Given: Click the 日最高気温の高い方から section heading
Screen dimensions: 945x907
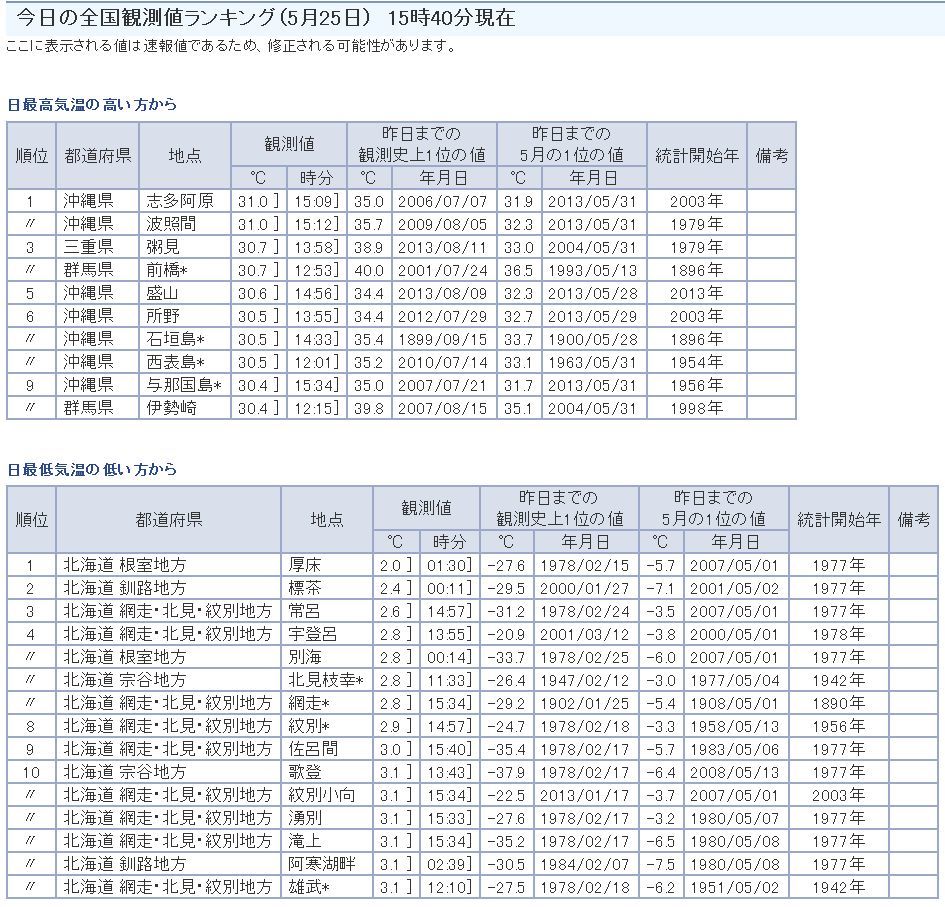Looking at the screenshot, I should (x=92, y=105).
